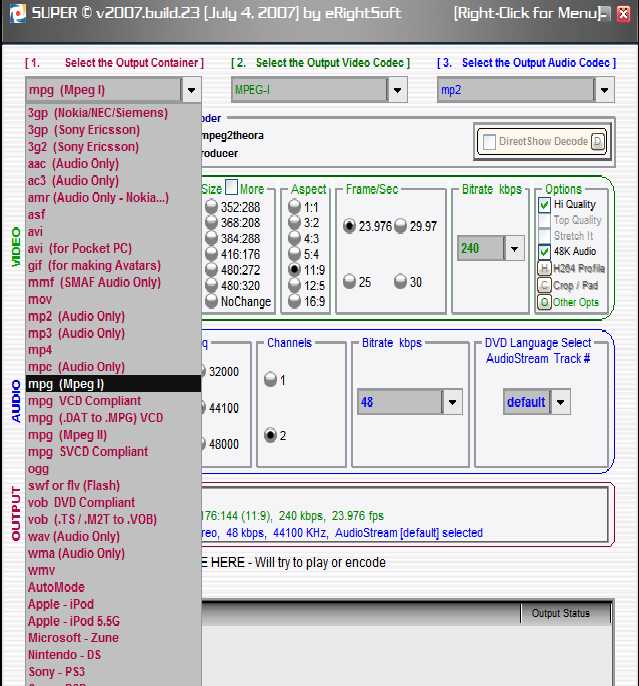Open the Output Audio Codec dropdown arrow
This screenshot has width=639, height=686.
[x=604, y=90]
